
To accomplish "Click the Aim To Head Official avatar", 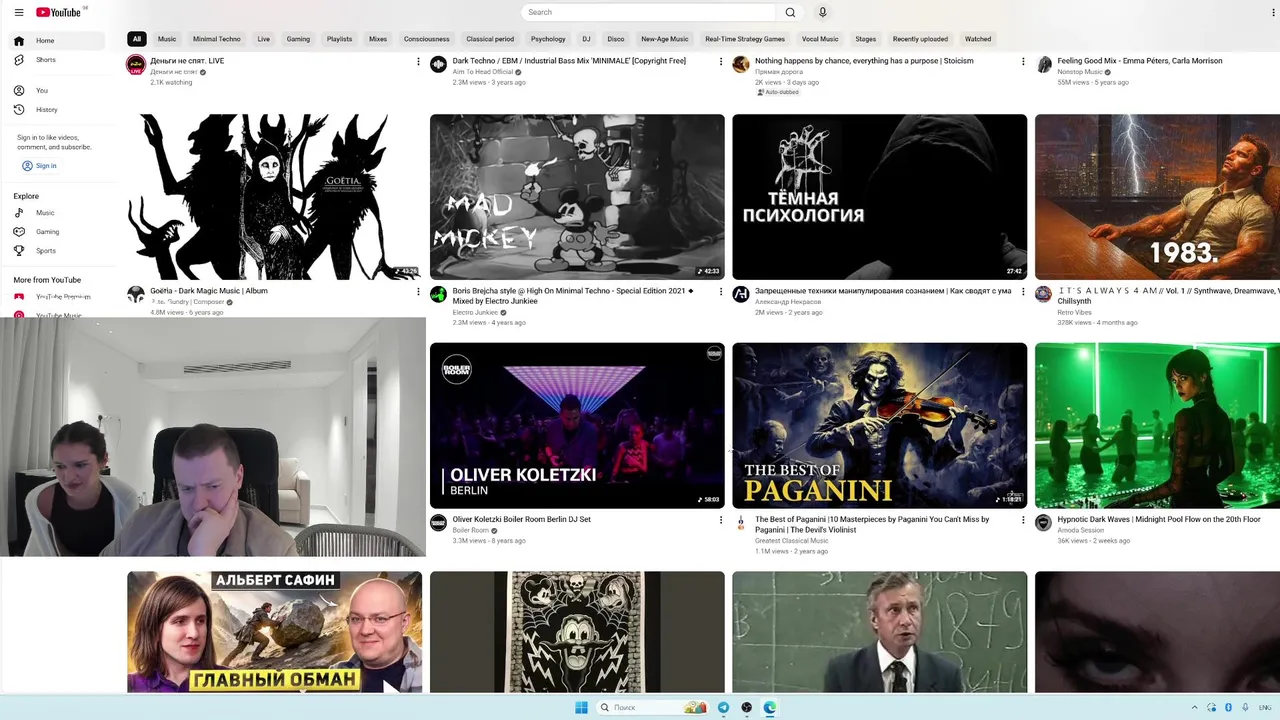I will [x=438, y=65].
